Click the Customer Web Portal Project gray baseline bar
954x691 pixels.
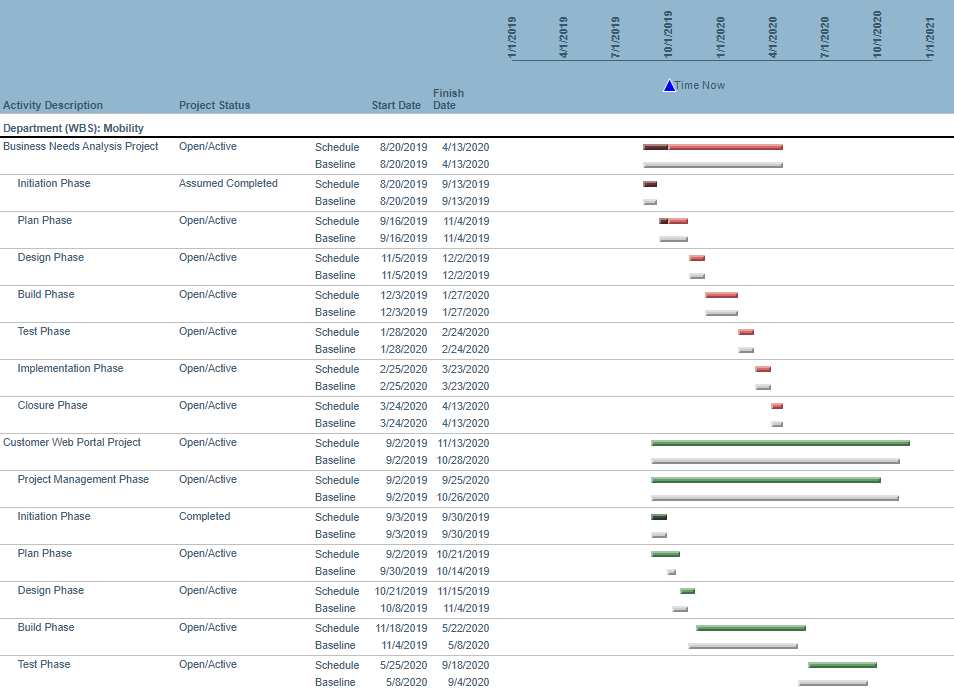click(x=776, y=461)
